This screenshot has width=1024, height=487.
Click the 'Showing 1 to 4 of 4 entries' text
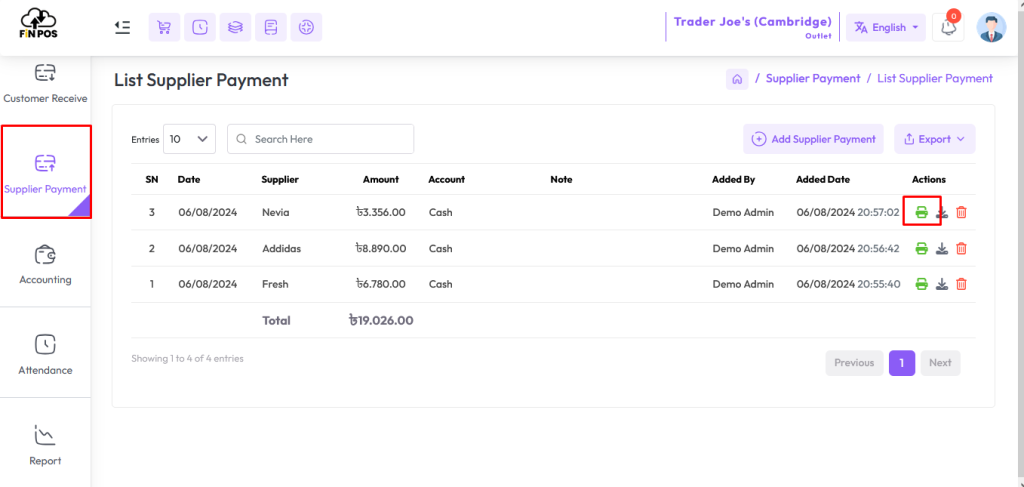tap(187, 358)
